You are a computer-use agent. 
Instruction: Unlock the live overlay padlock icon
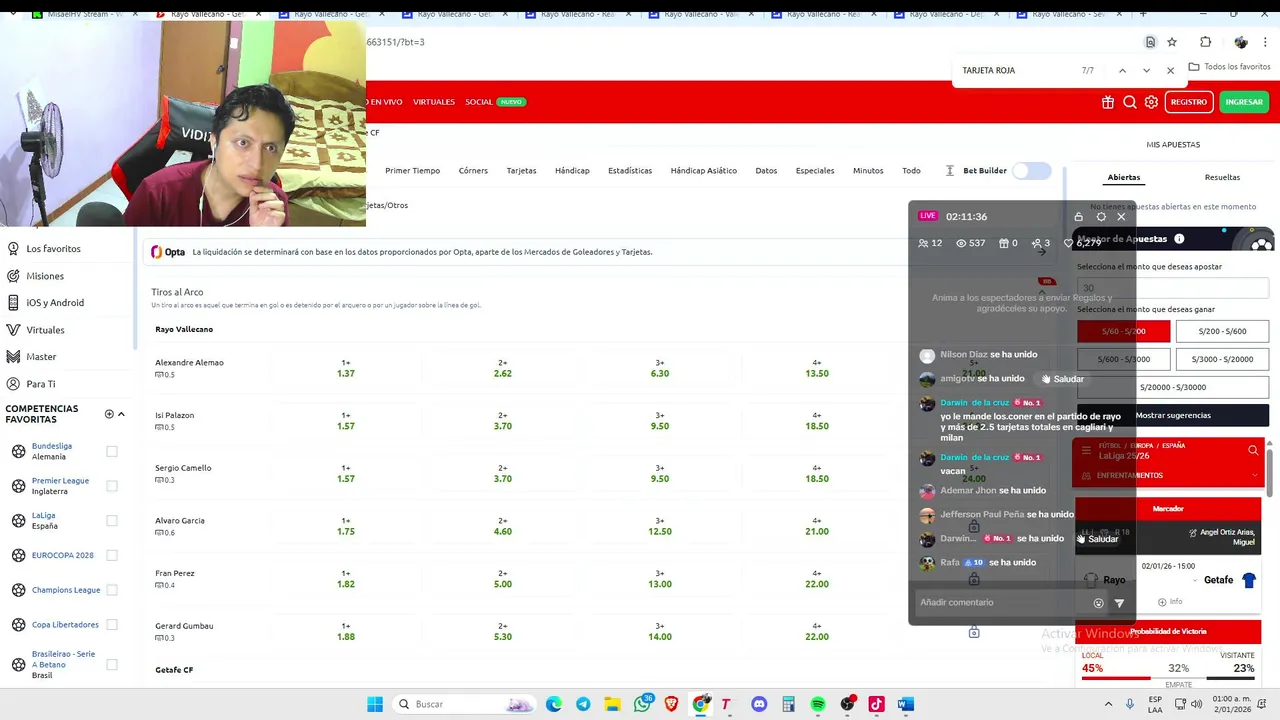(1078, 216)
